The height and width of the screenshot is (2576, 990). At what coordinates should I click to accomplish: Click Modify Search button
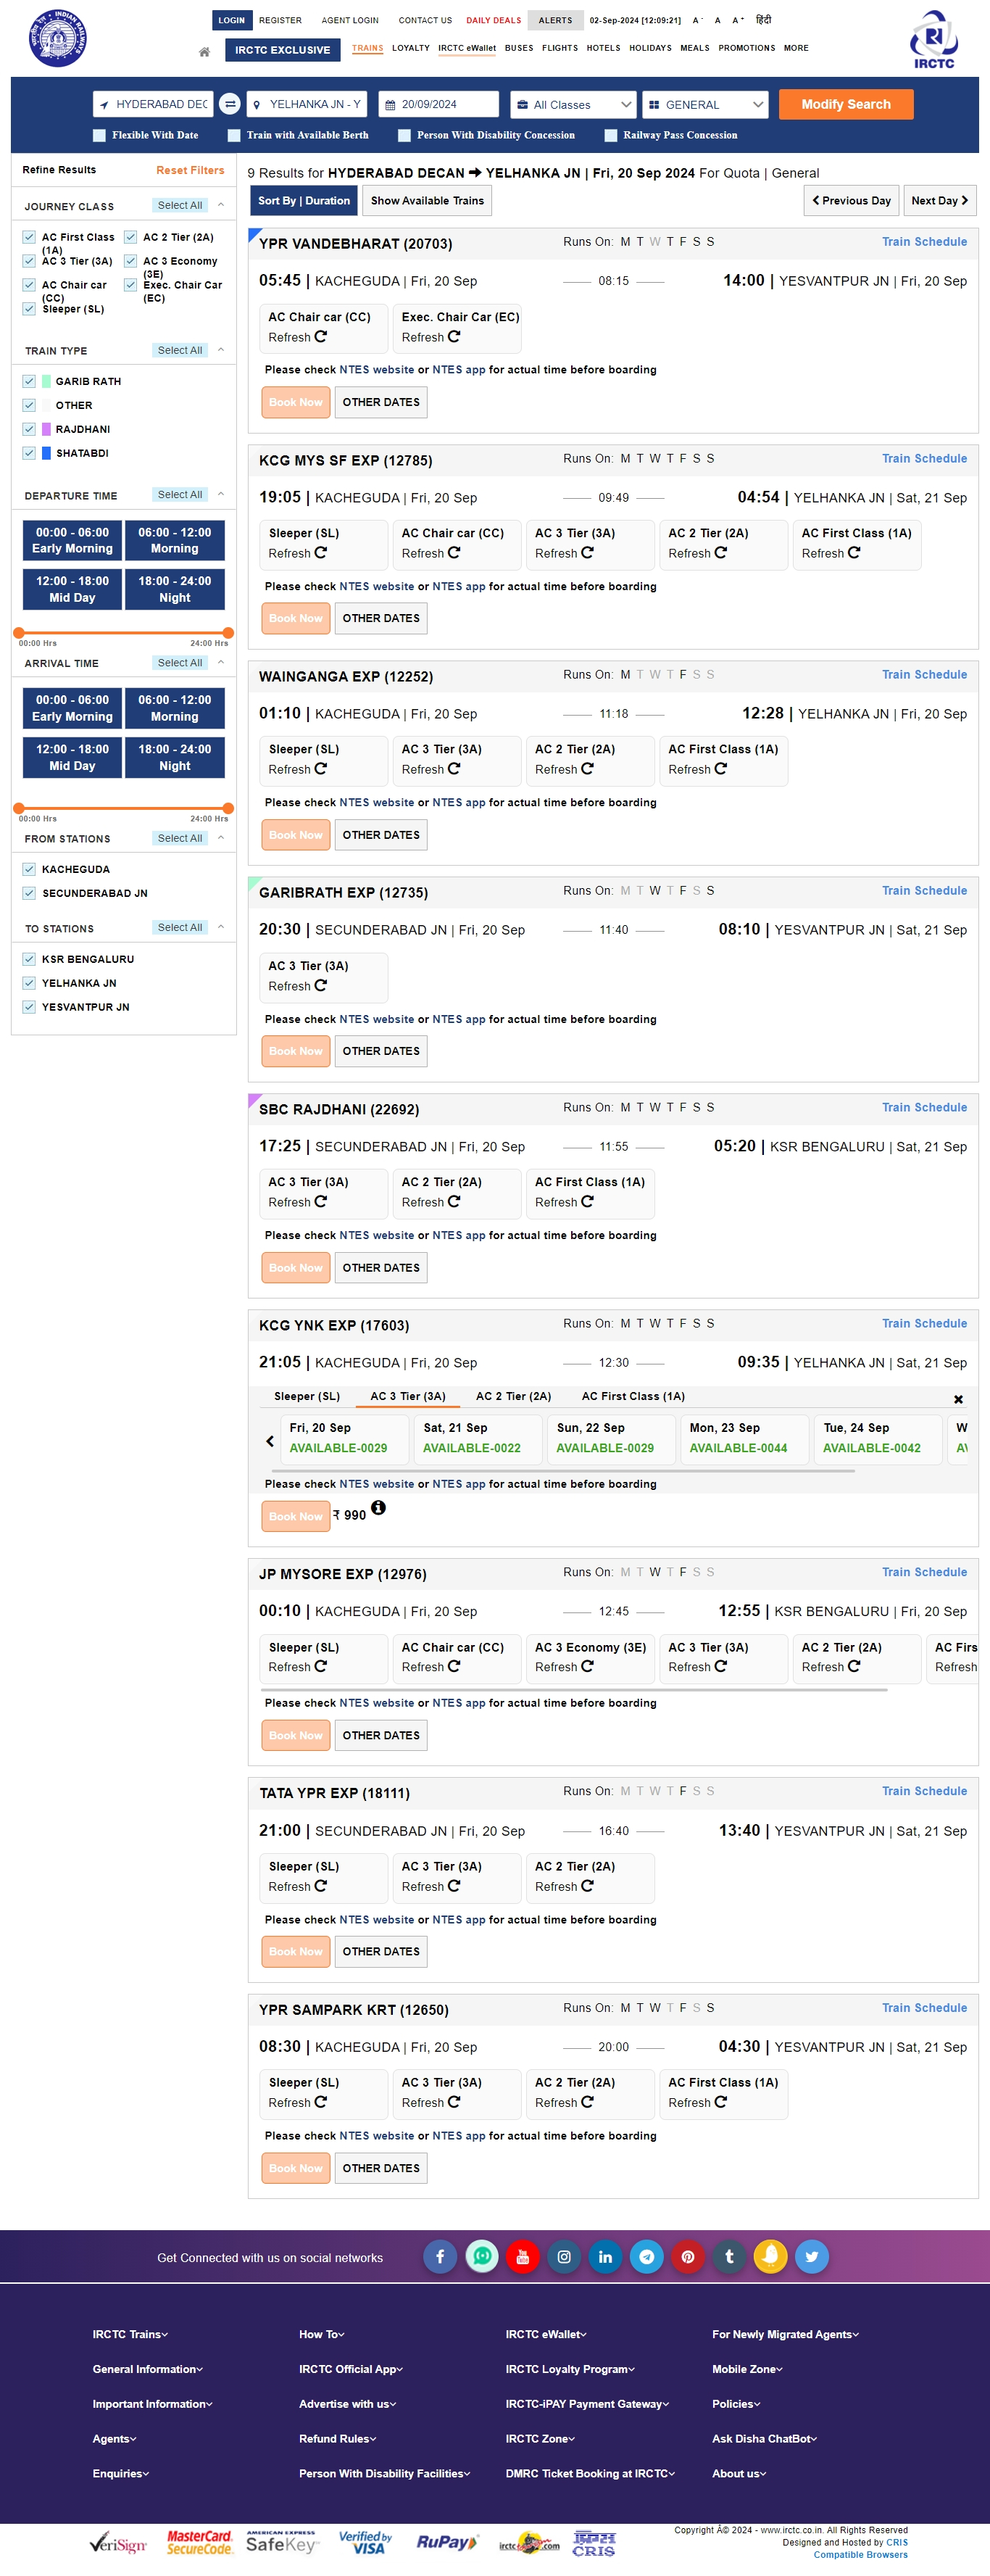[846, 104]
